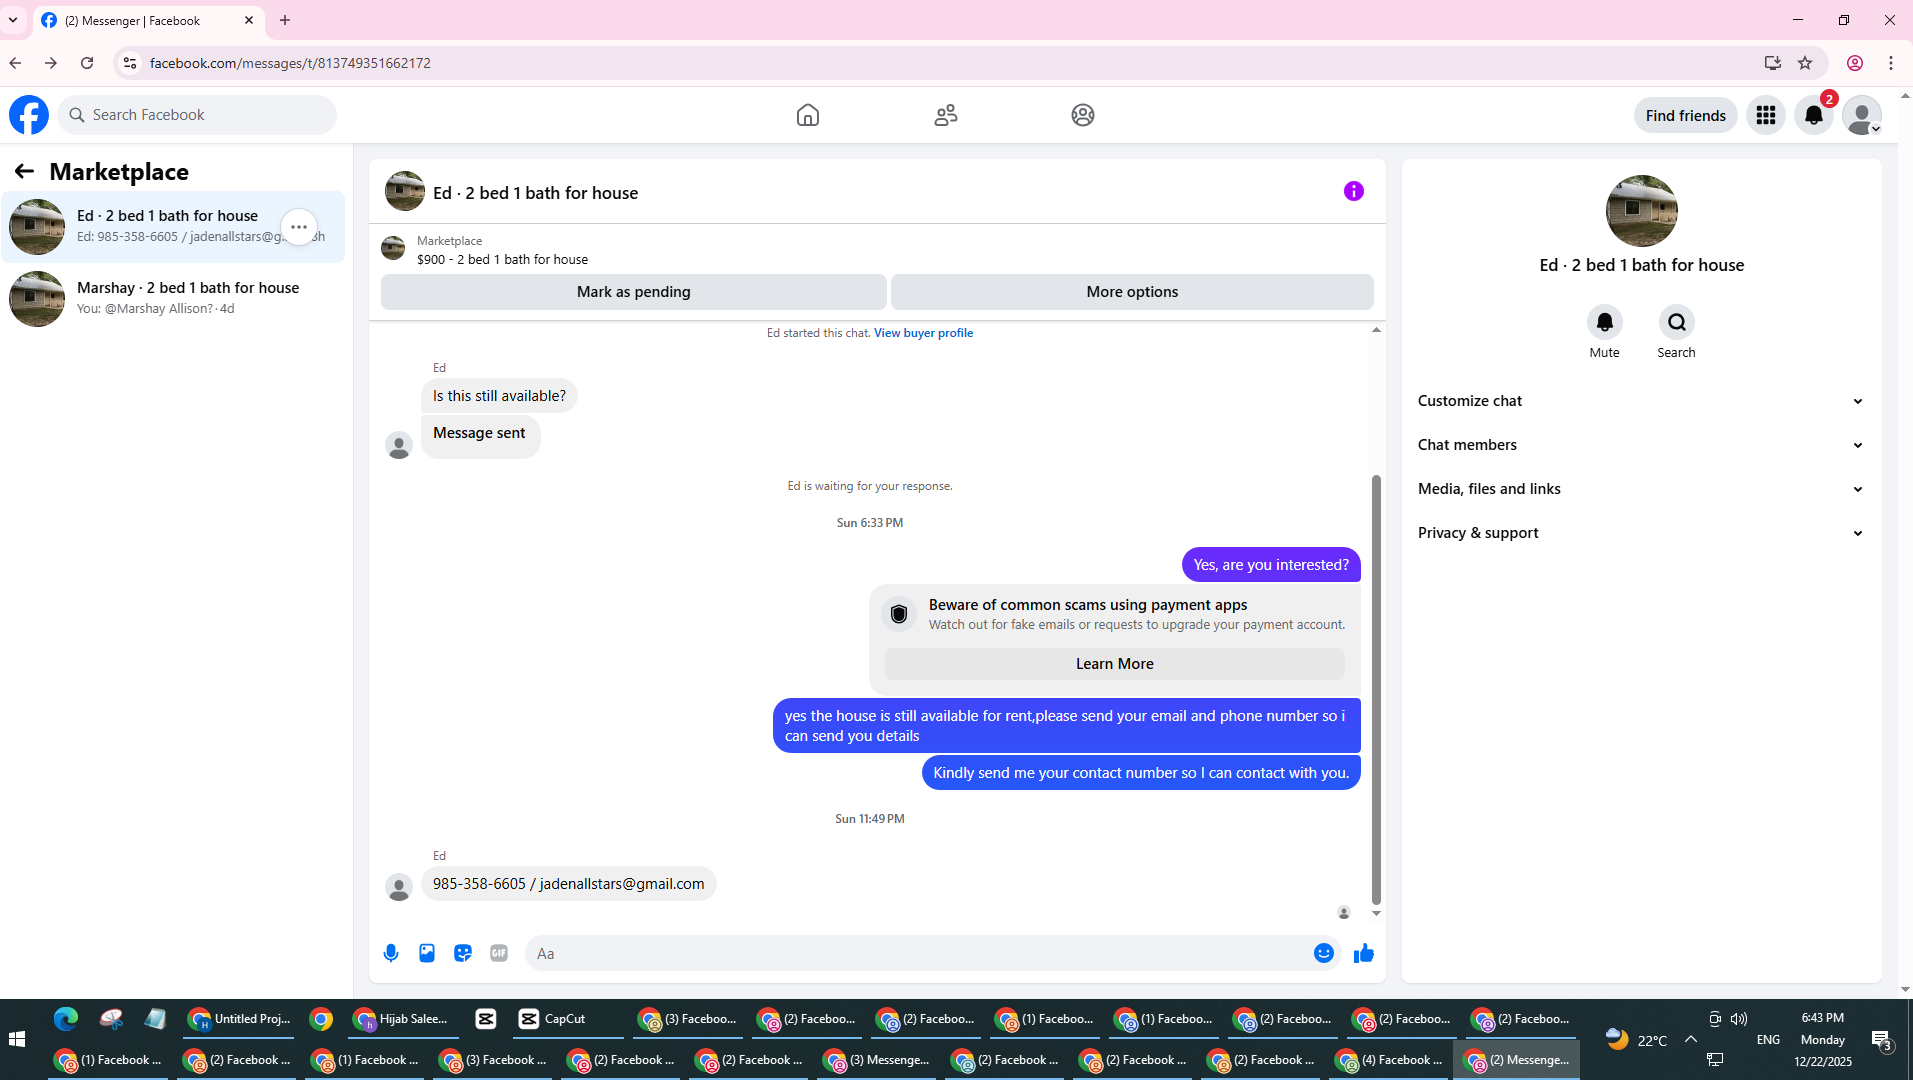The width and height of the screenshot is (1913, 1080).
Task: Open the $900 Marketplace listing thumbnail
Action: [393, 248]
